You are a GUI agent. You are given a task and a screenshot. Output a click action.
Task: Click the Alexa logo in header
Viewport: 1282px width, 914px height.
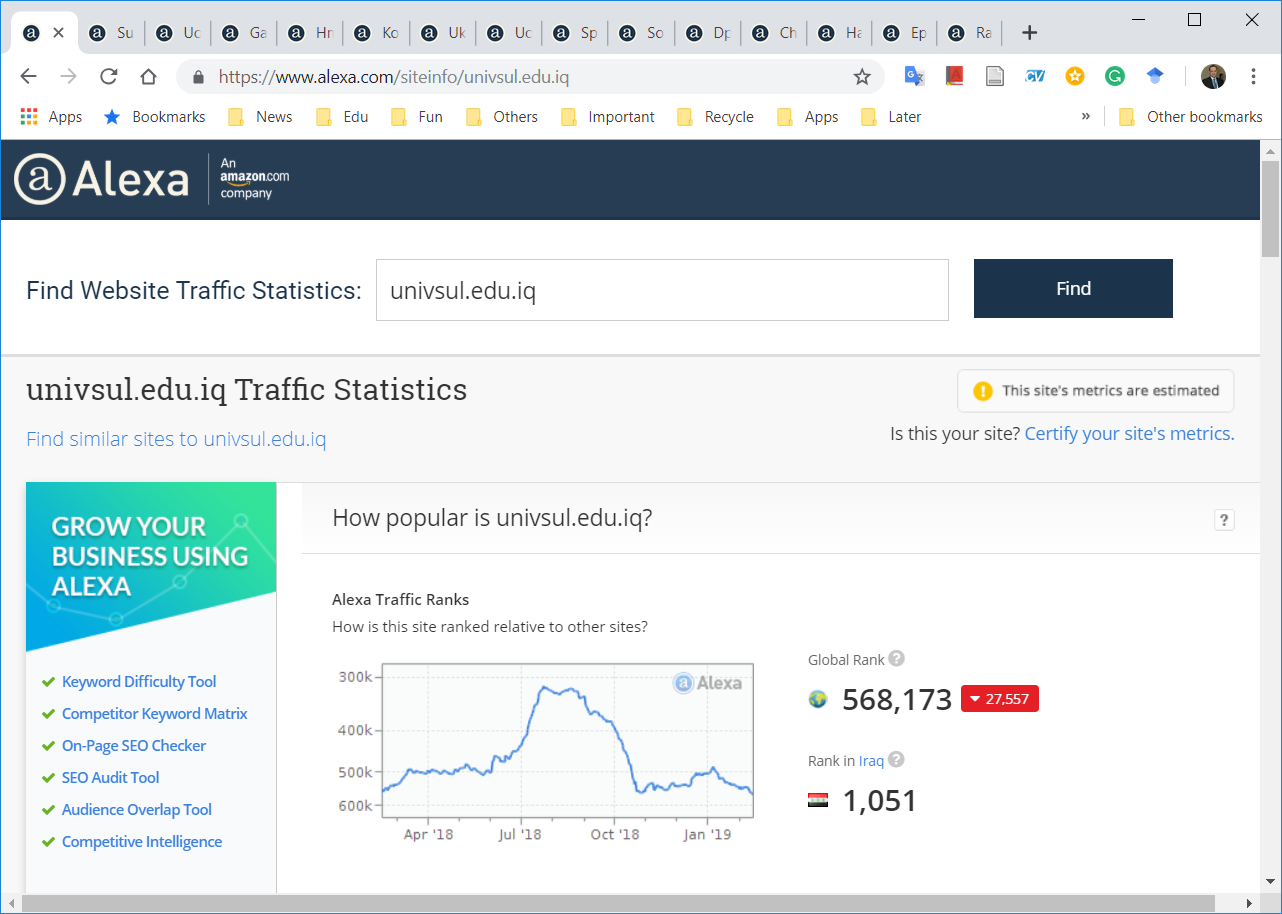[102, 179]
